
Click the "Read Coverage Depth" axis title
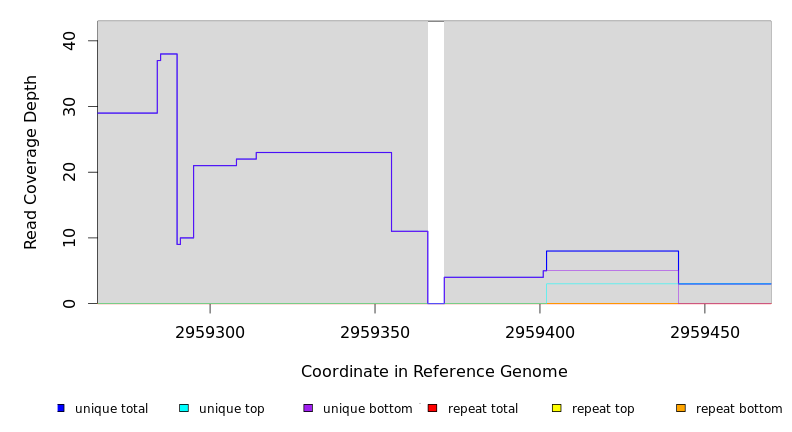point(31,162)
